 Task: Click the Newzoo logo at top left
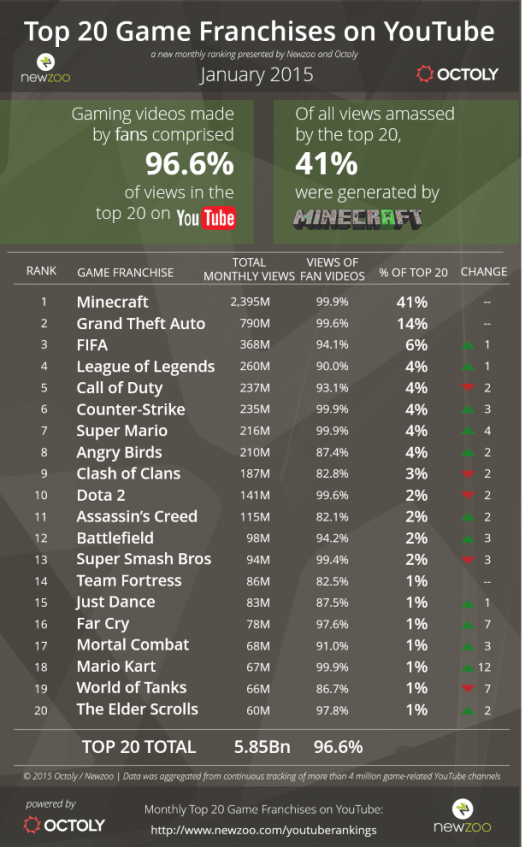(x=45, y=69)
